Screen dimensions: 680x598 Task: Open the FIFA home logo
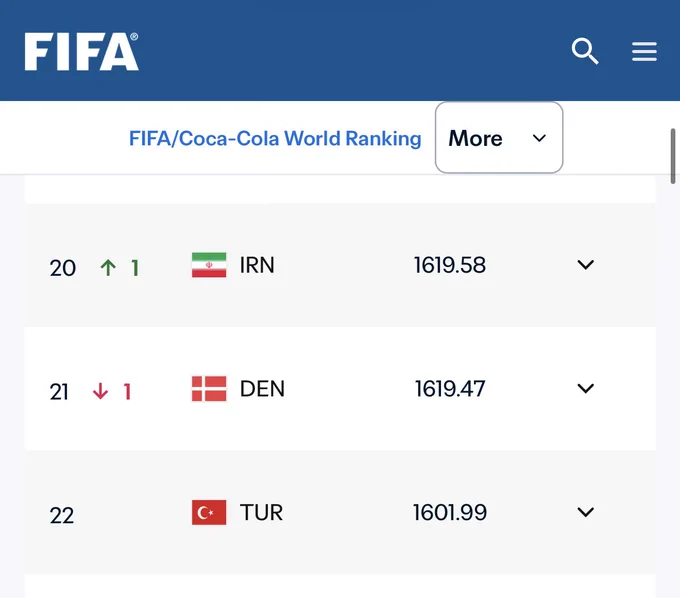[82, 51]
